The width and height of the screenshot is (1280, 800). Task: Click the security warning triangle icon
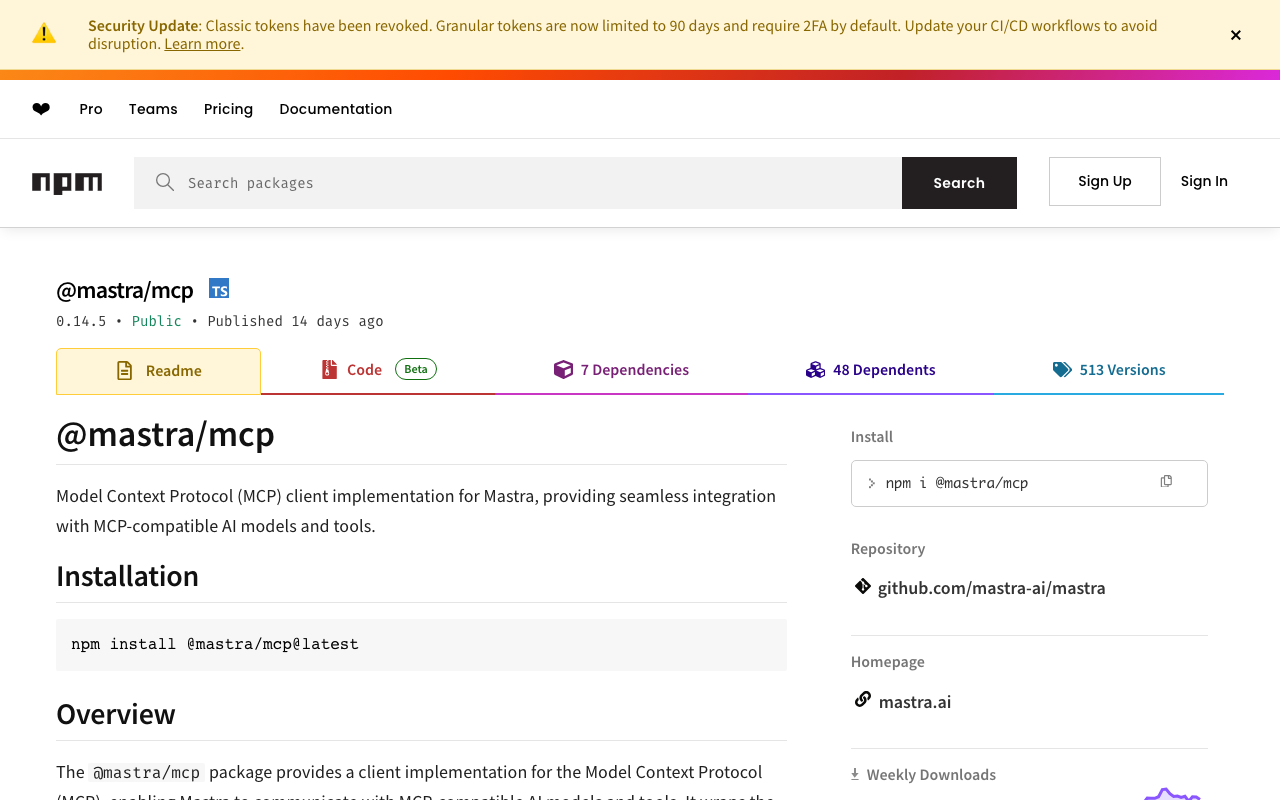click(x=44, y=34)
